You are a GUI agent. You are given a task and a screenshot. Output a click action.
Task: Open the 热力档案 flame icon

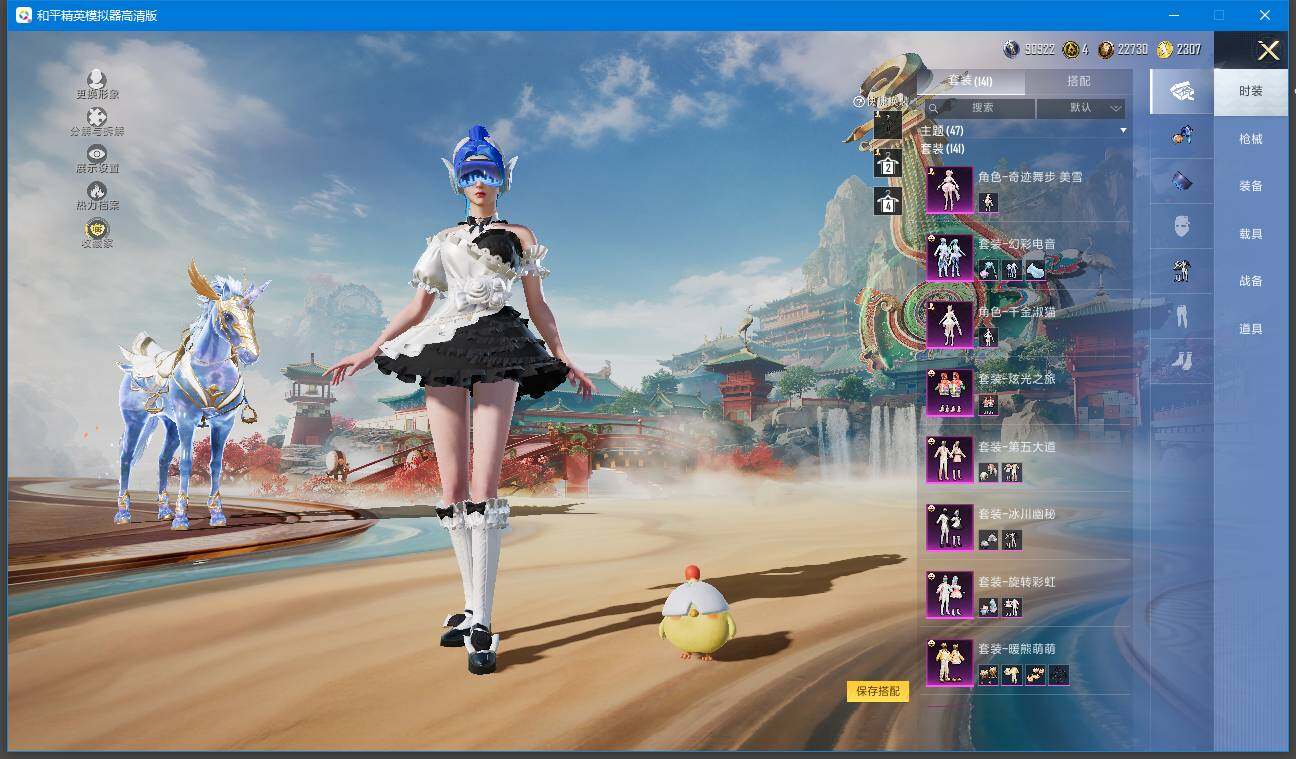point(97,190)
